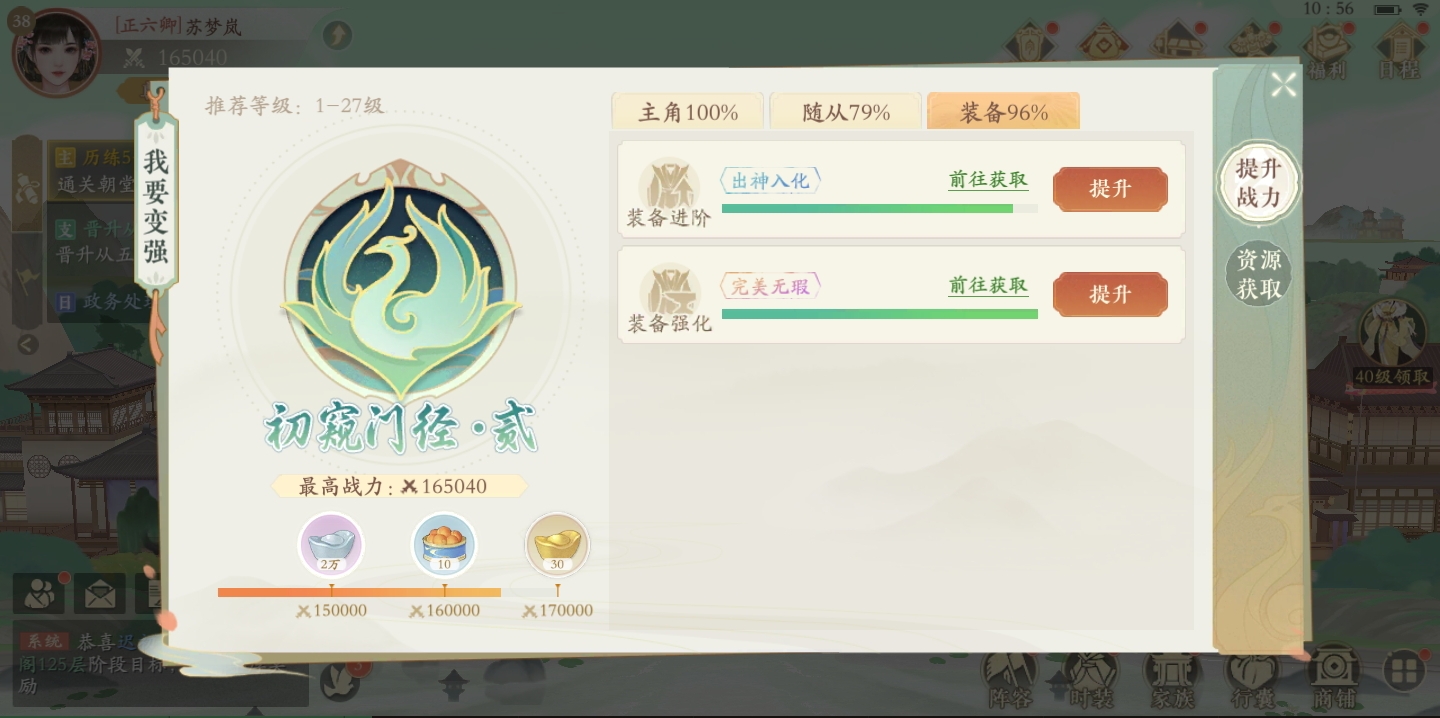Click 提升 button for 装备强化
Screen dimensions: 1440x718
point(1110,294)
